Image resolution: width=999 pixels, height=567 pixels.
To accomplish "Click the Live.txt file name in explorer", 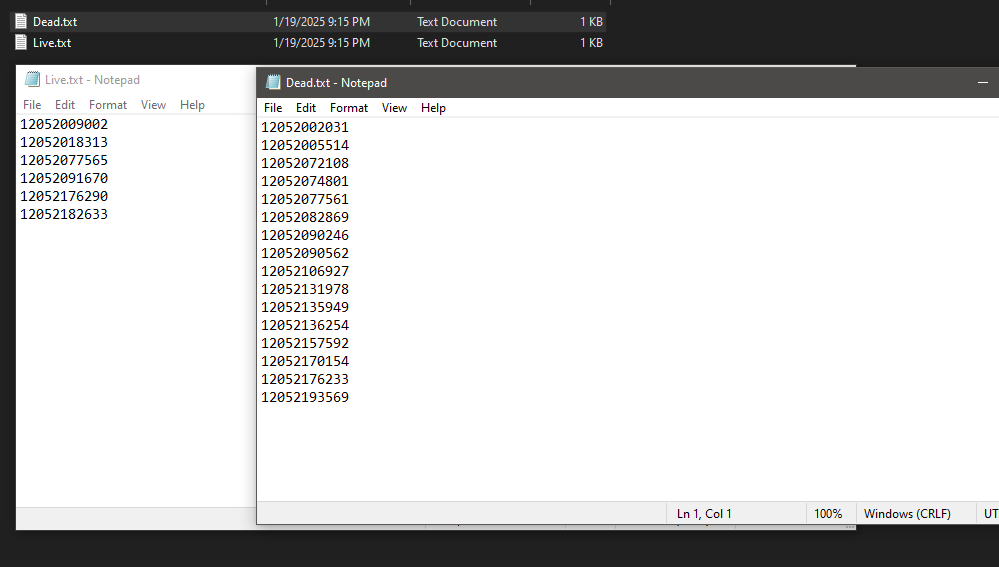I will click(x=52, y=43).
